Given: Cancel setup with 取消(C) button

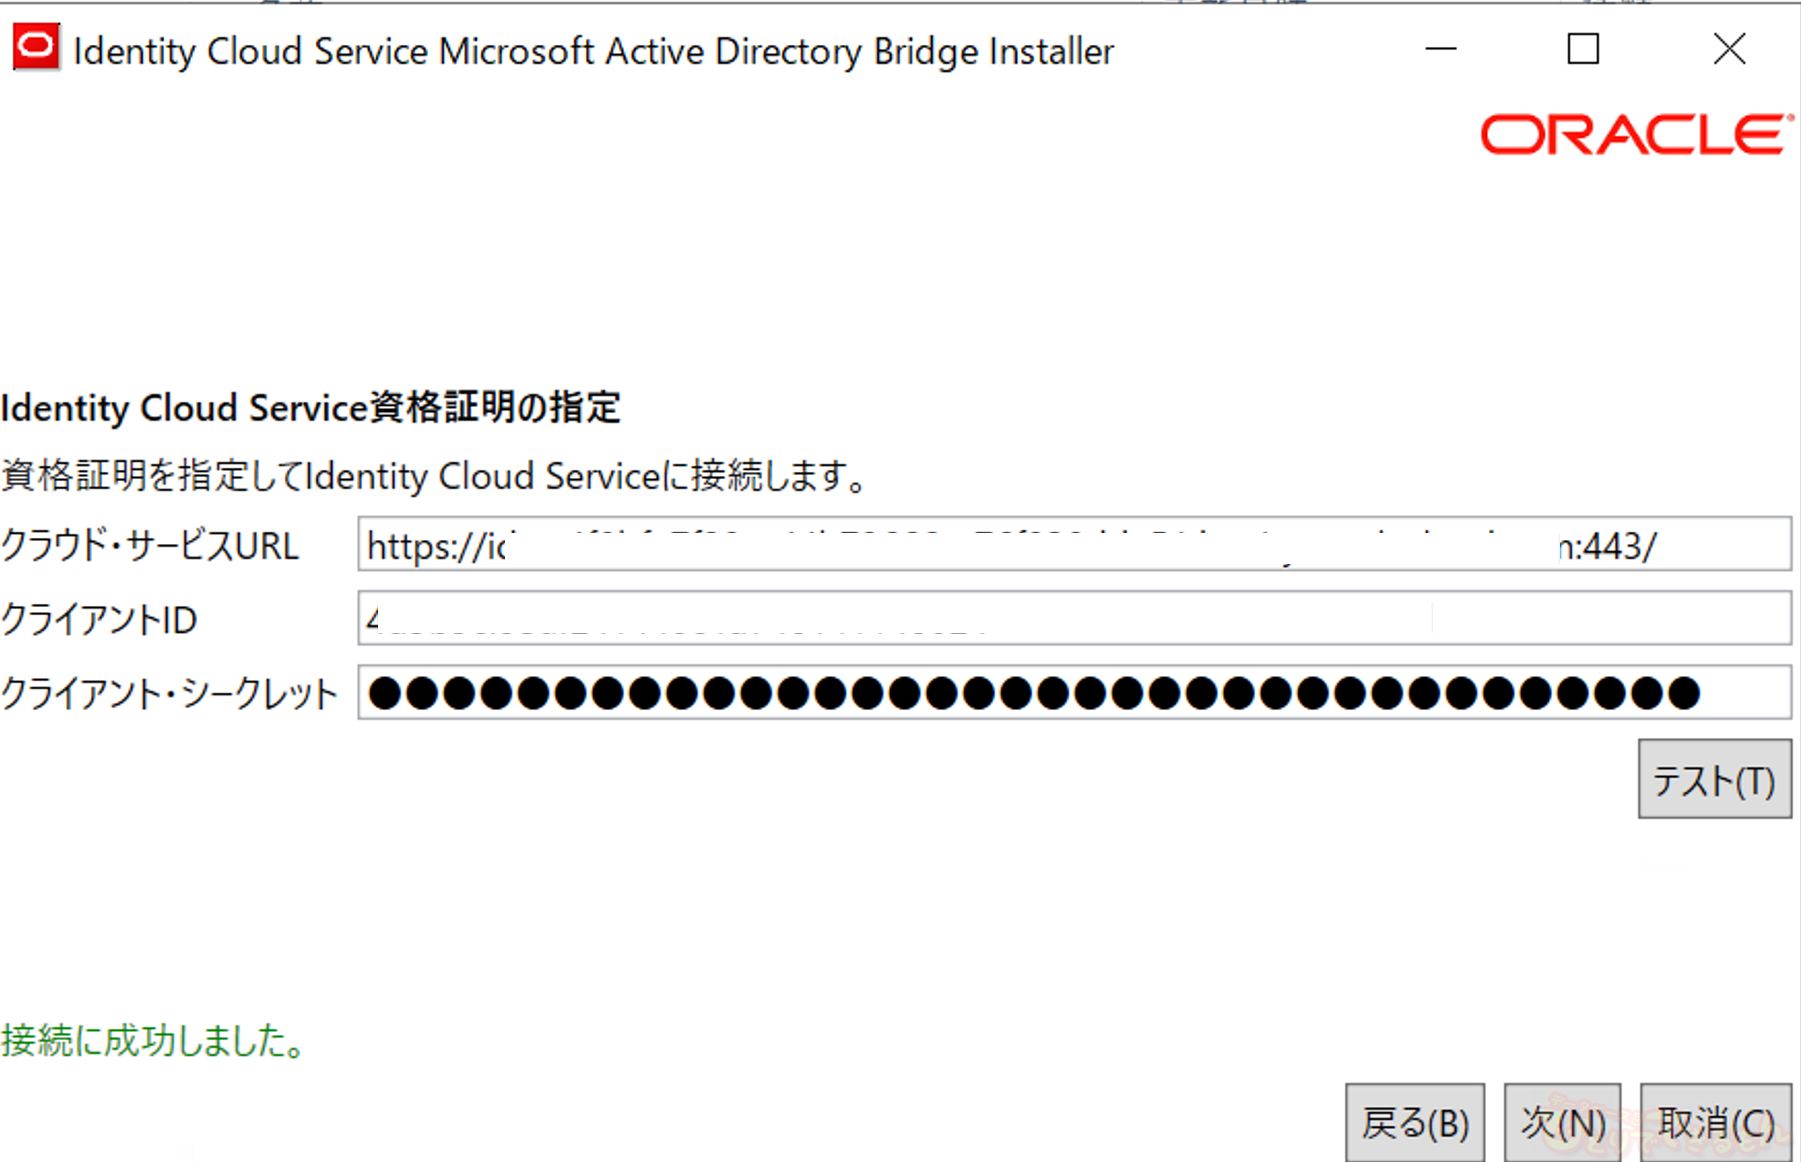Looking at the screenshot, I should pos(1716,1123).
